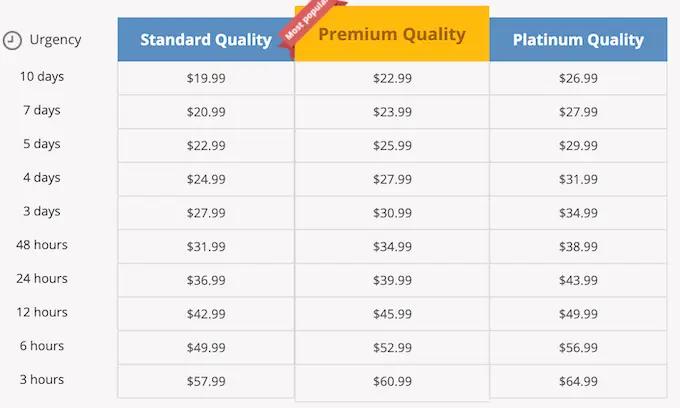Pick the $27.99 Platinum 7 days price
The height and width of the screenshot is (408, 680).
[x=578, y=112]
